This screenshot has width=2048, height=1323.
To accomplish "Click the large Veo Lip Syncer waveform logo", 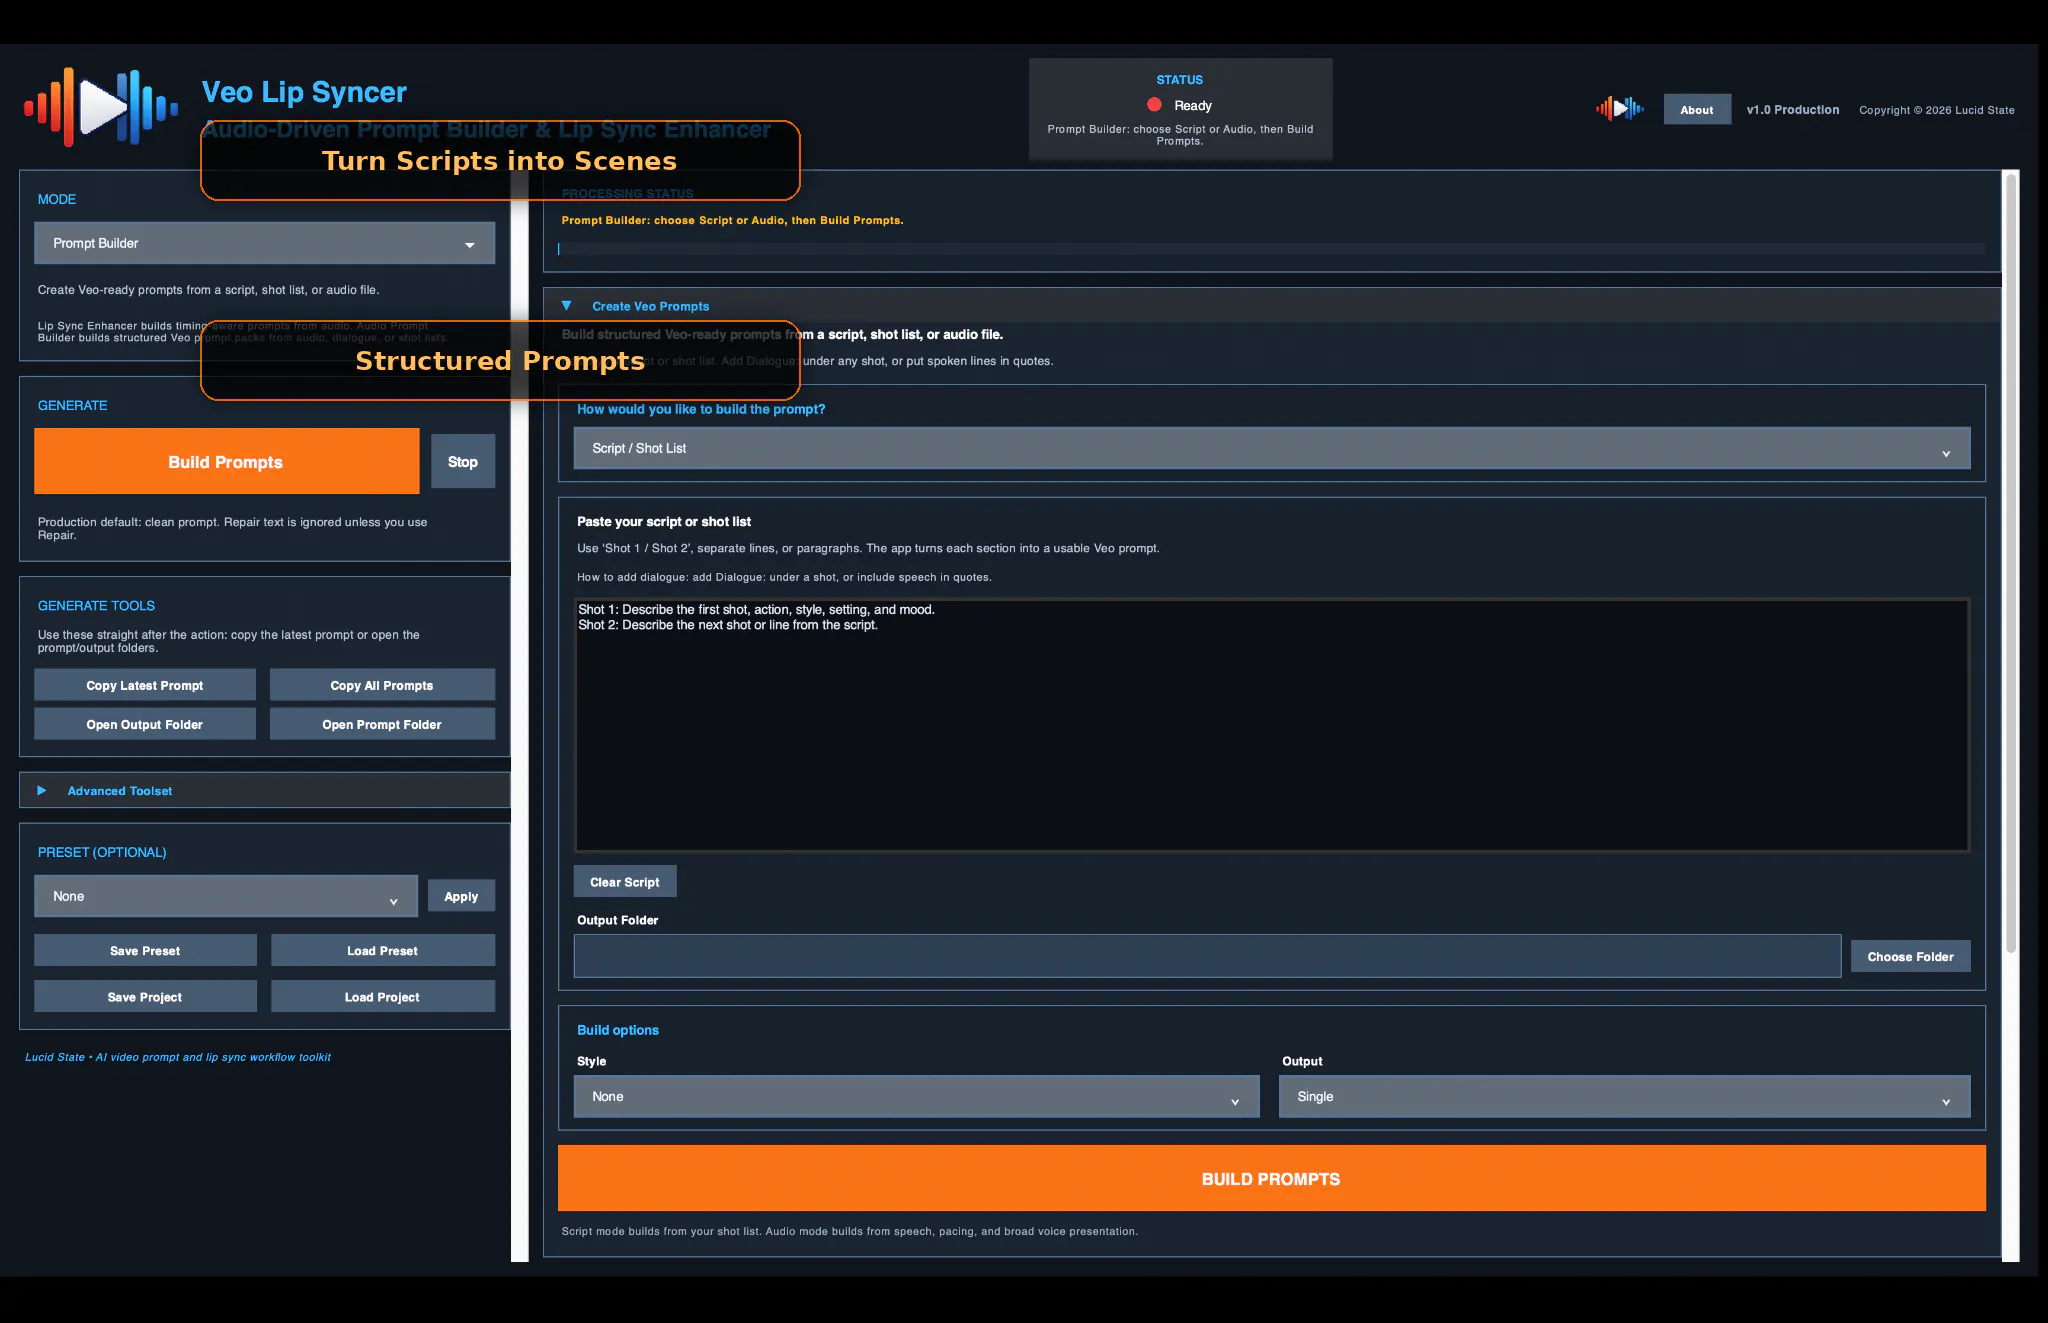I will click(x=101, y=107).
